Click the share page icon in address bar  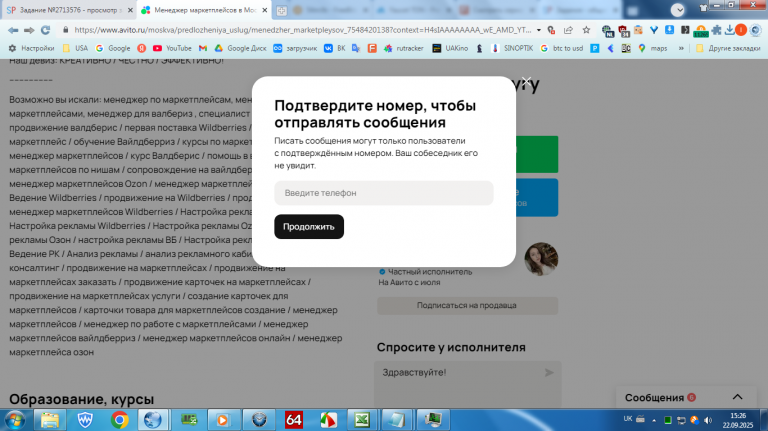568,30
